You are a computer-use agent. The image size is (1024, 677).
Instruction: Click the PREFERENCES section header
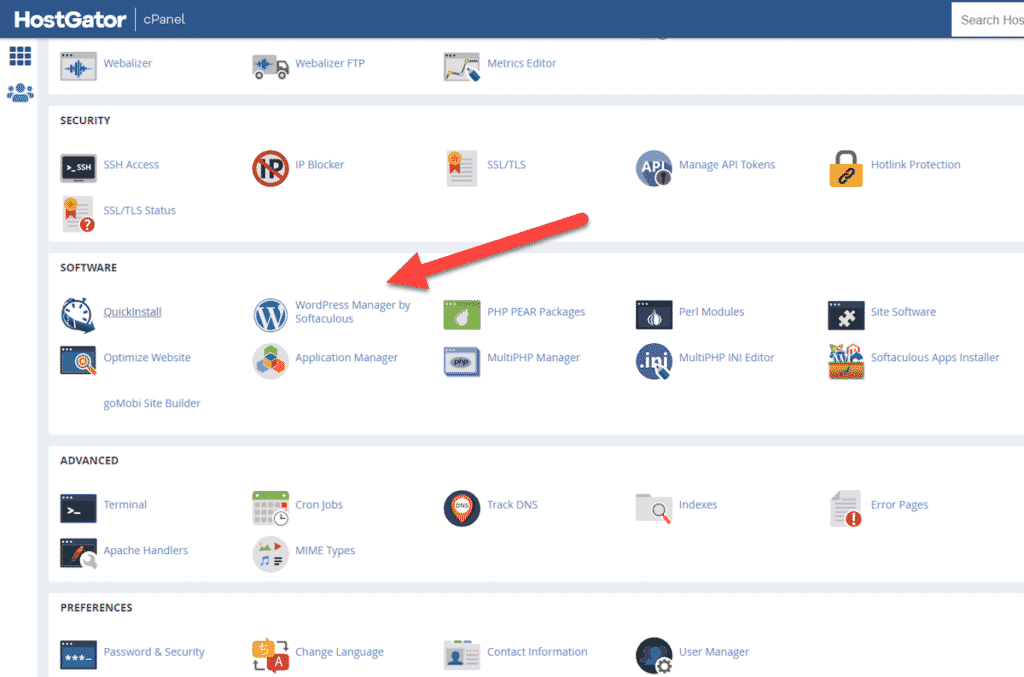(x=96, y=608)
